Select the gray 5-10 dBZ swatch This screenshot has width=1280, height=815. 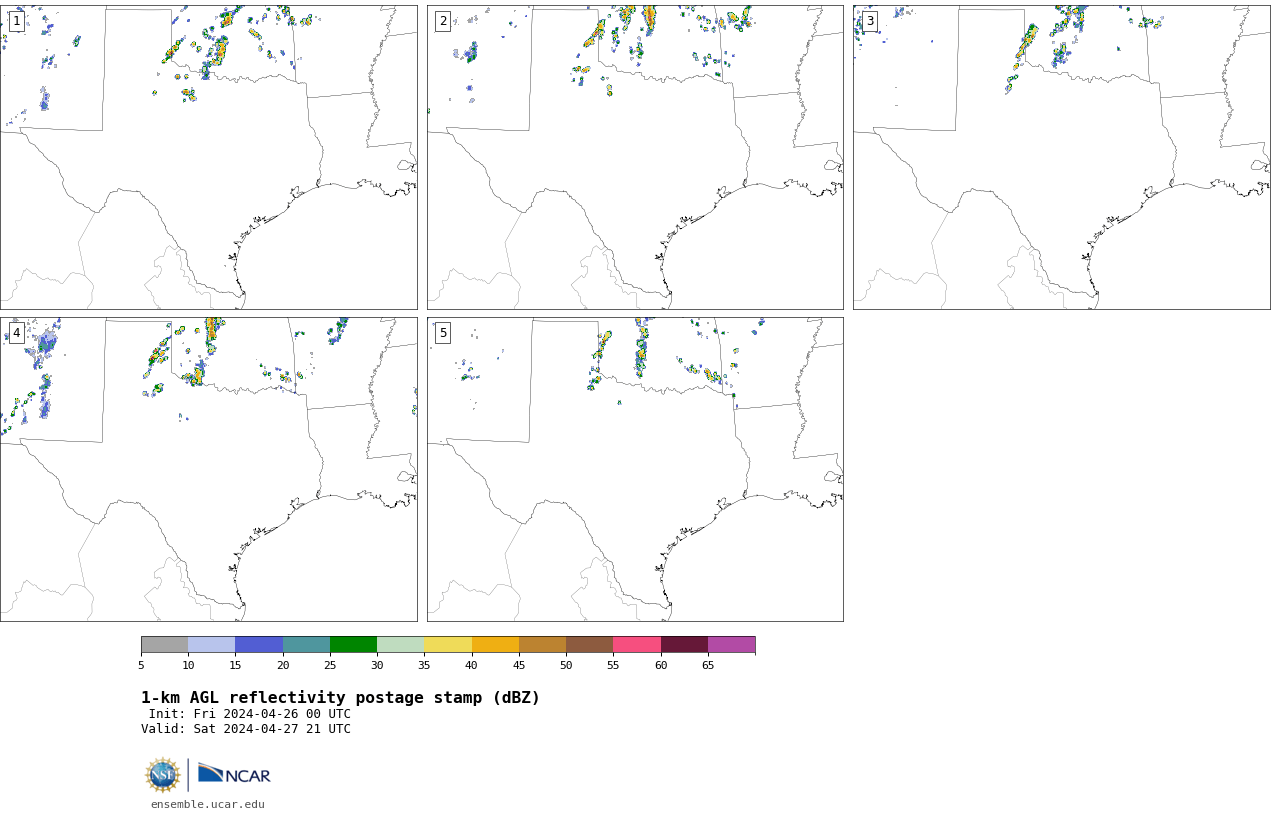pyautogui.click(x=164, y=644)
